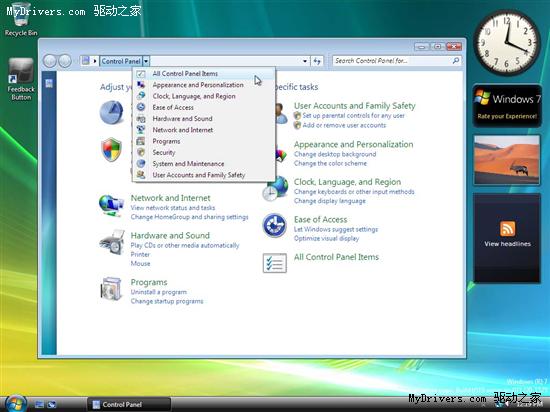This screenshot has height=412, width=550.
Task: Click the first quick launch taskbar icon
Action: coord(39,405)
